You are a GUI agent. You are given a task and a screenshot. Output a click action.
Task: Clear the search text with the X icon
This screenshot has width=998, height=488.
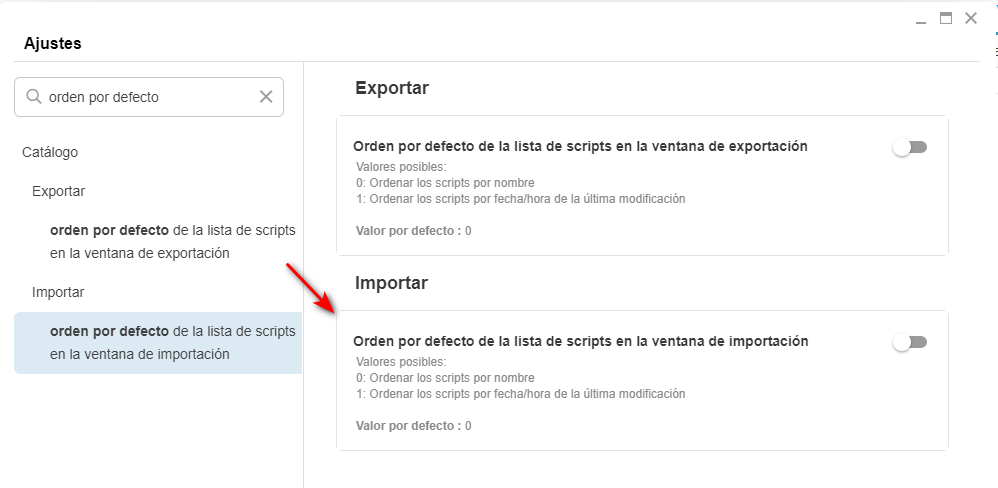click(266, 97)
